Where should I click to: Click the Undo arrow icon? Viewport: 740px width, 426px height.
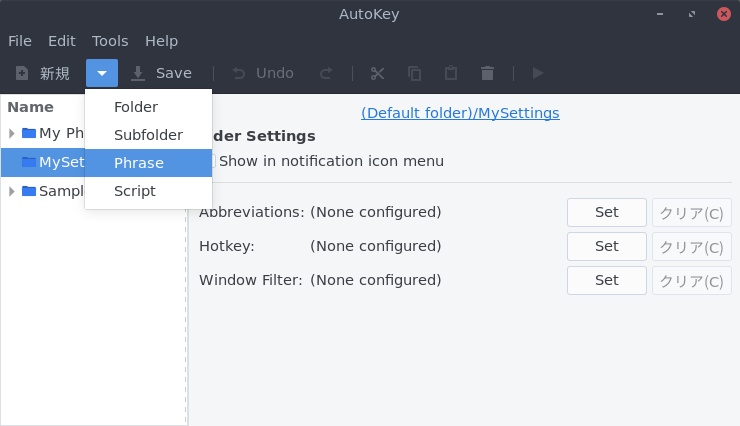[239, 74]
